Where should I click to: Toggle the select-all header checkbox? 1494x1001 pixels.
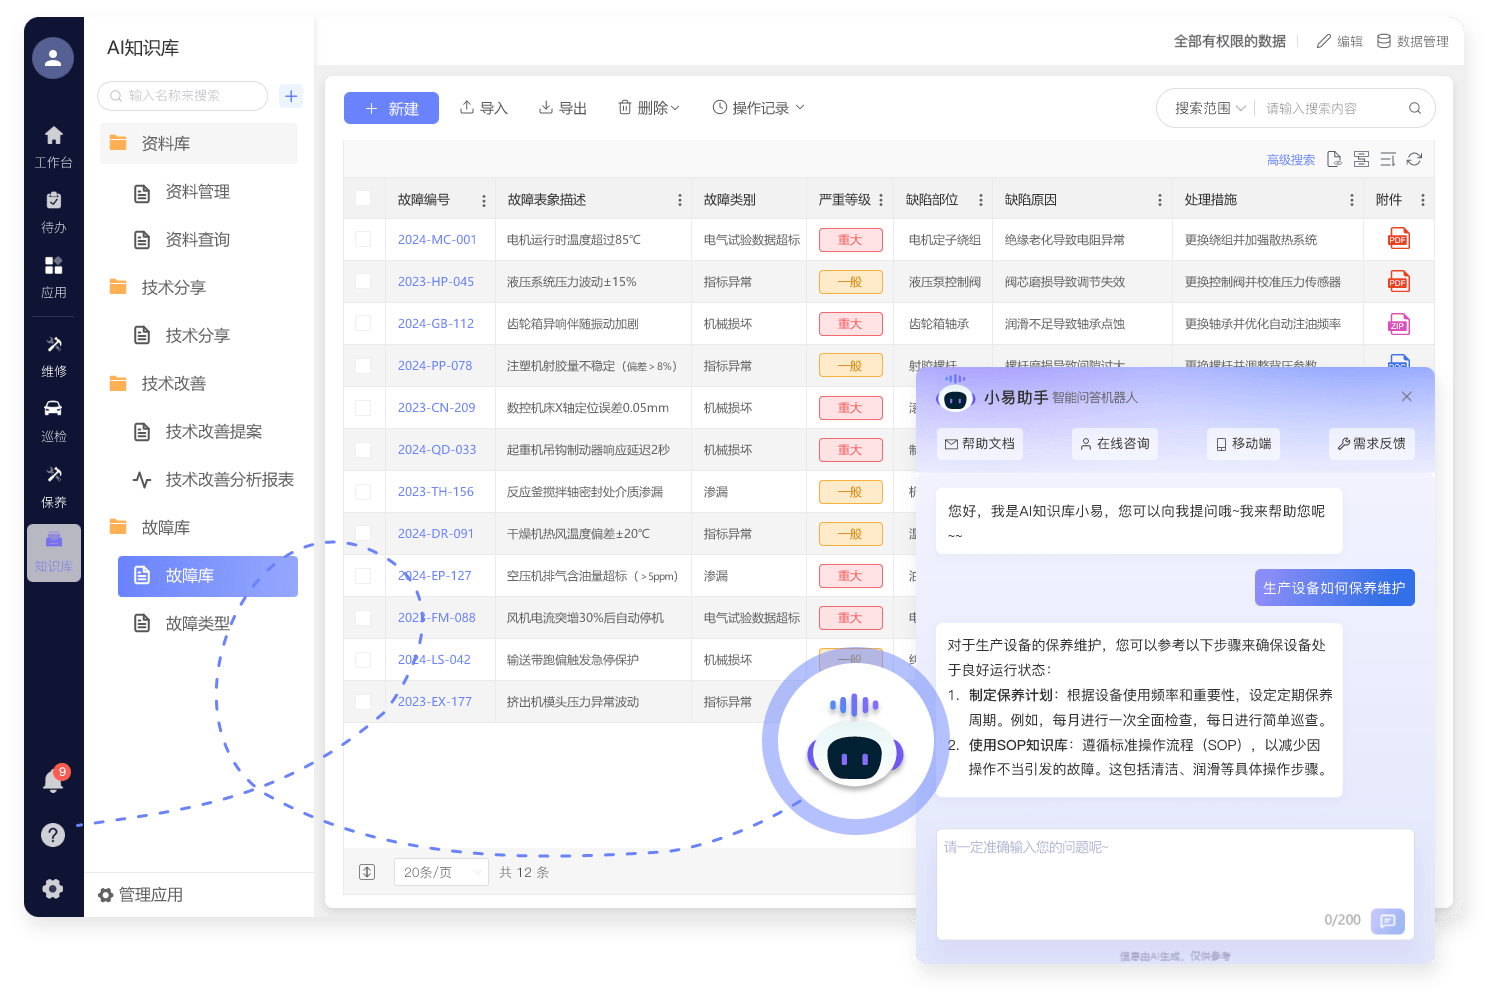tap(363, 198)
